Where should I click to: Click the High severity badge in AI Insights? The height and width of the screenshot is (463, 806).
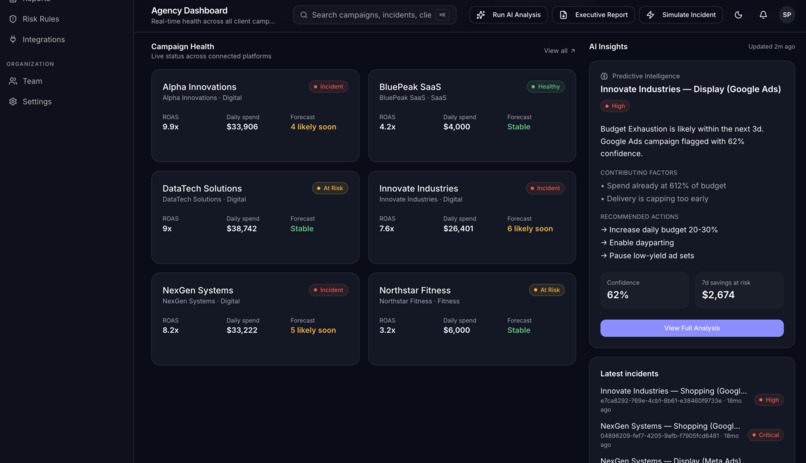tap(615, 106)
